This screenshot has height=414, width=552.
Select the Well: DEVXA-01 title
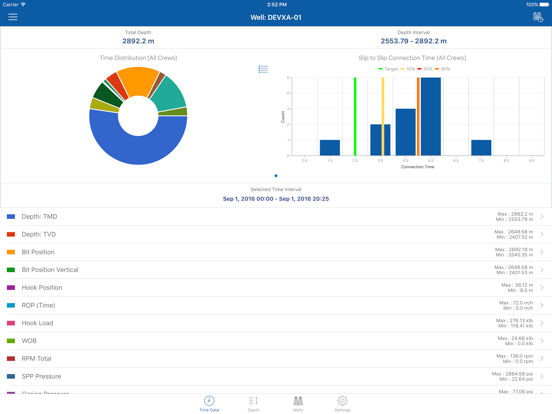tap(276, 18)
